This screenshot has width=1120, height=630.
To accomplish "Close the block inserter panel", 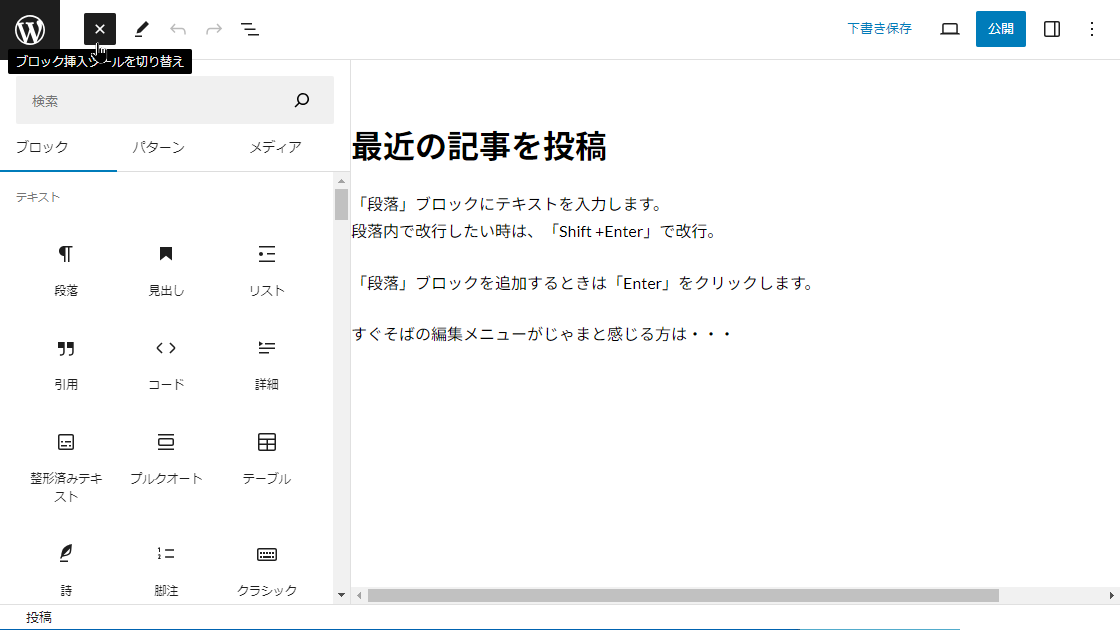I will point(100,29).
